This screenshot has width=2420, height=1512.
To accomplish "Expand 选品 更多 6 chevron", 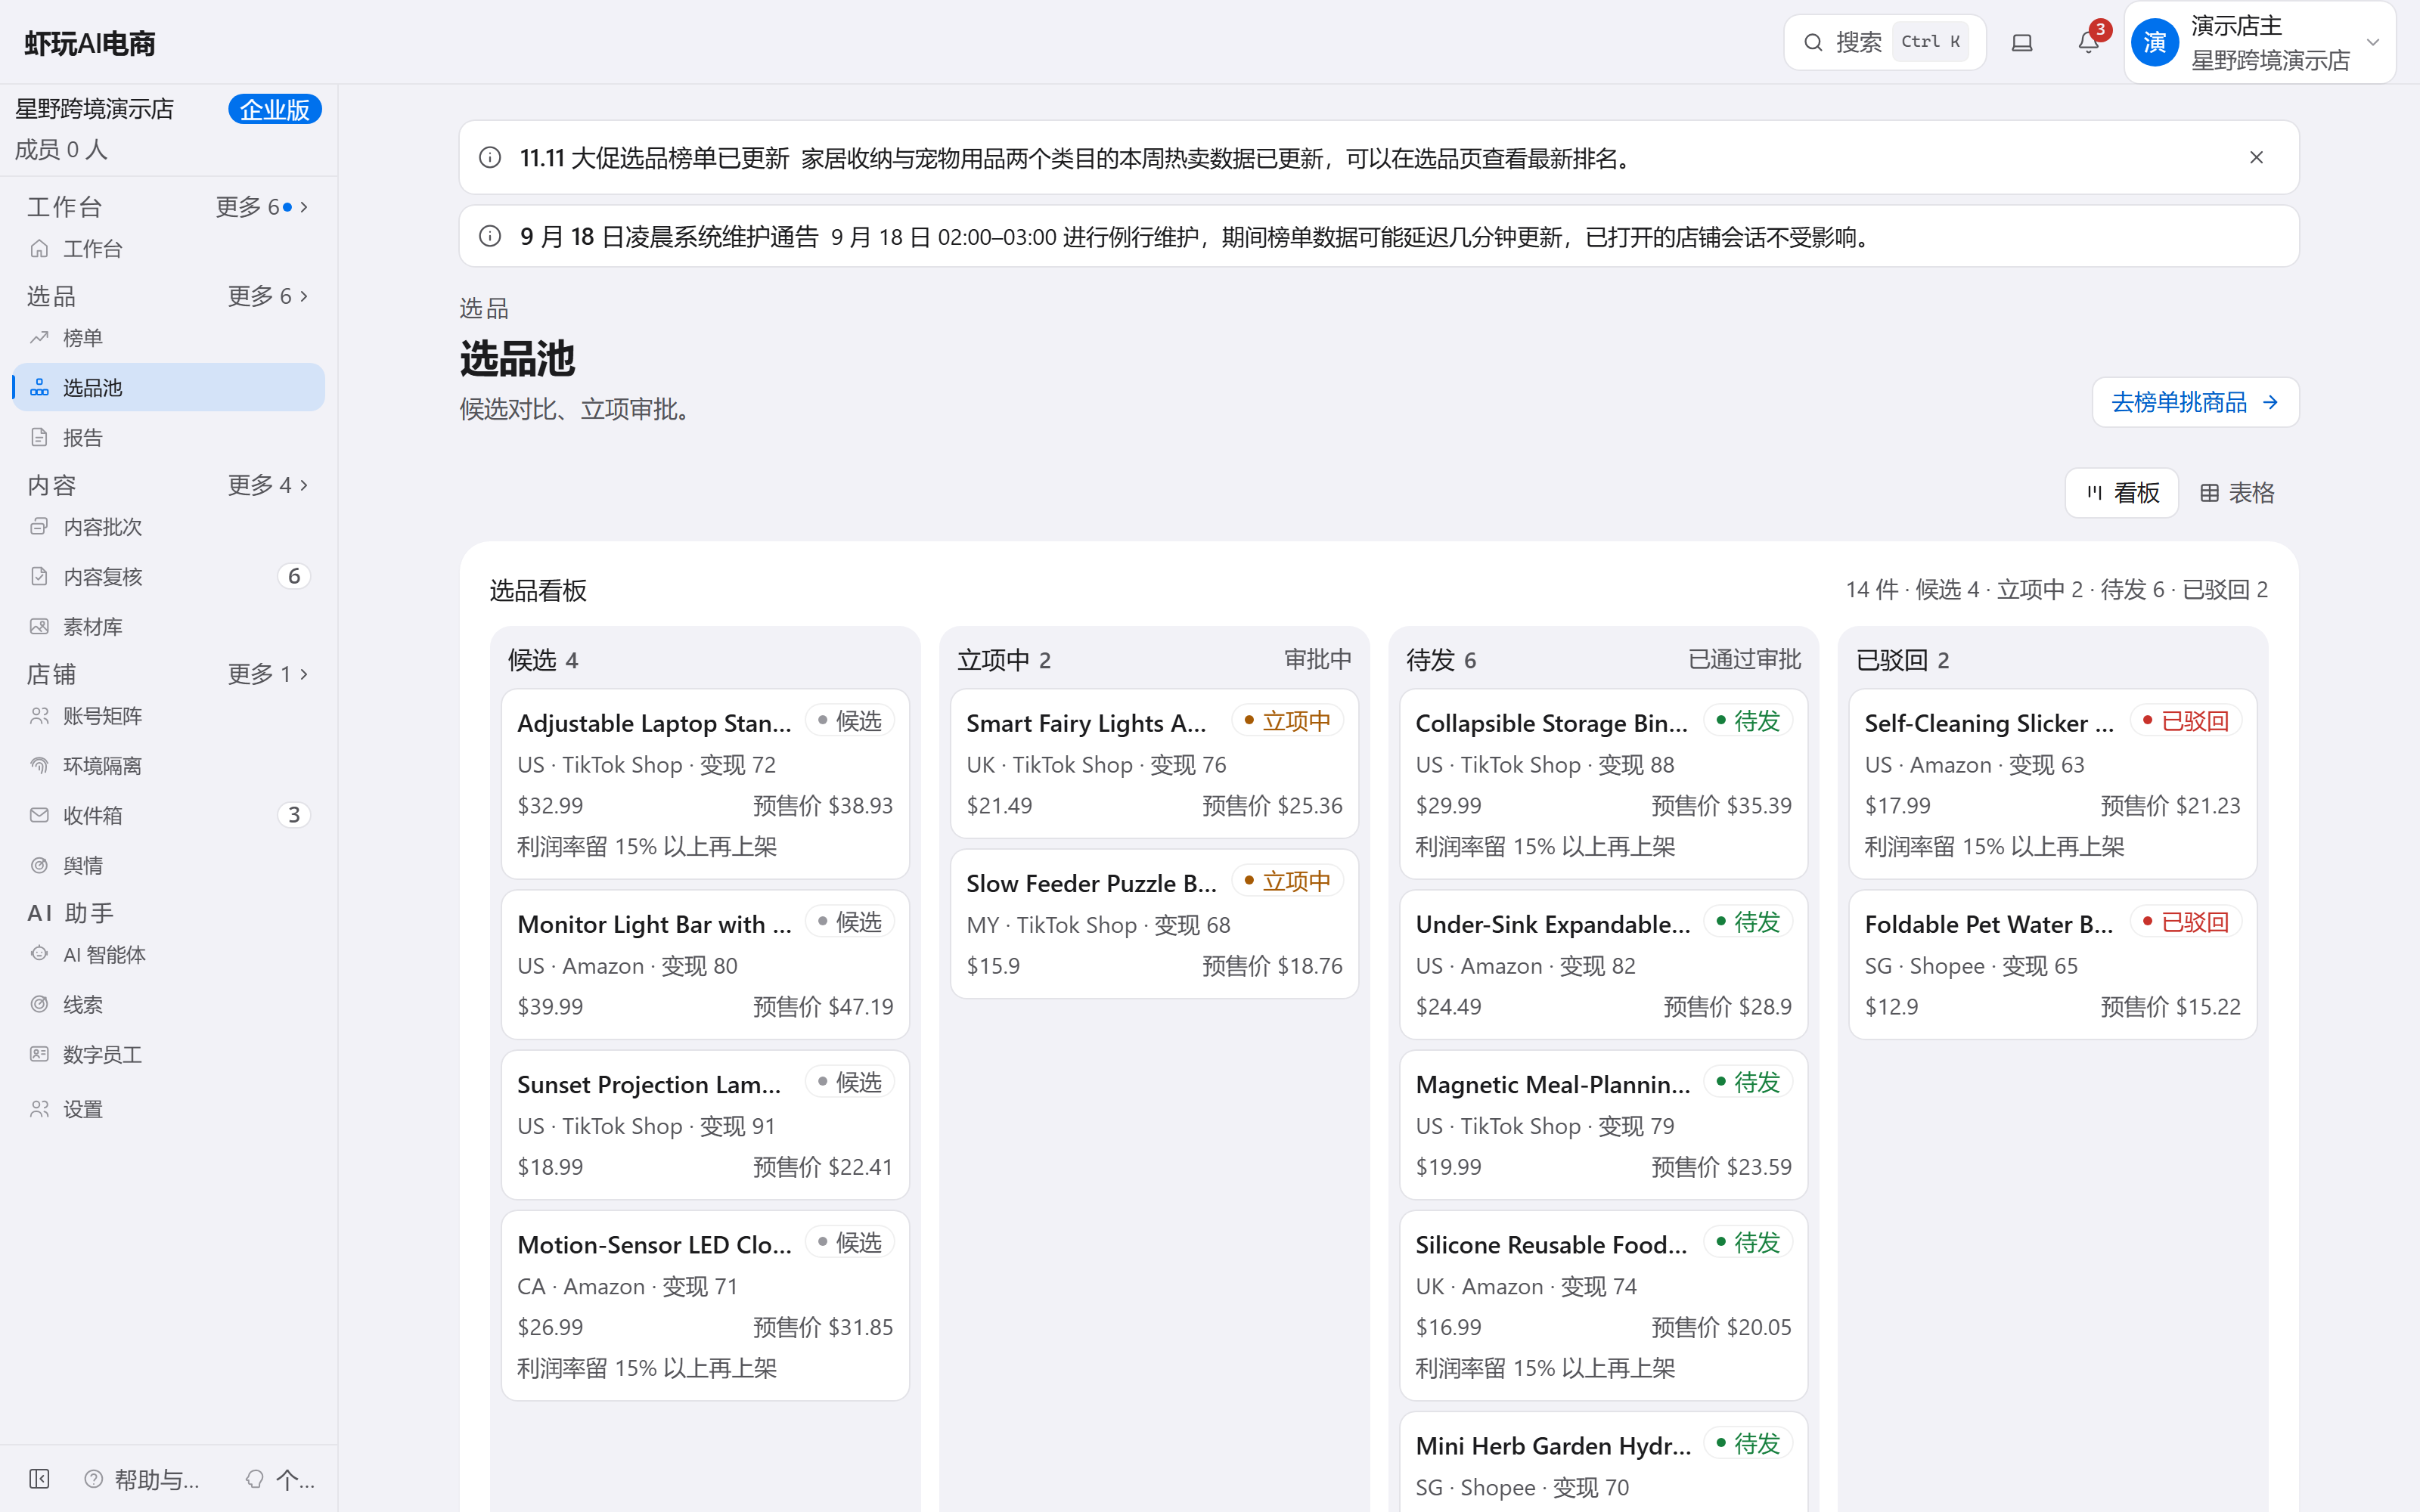I will click(x=304, y=296).
